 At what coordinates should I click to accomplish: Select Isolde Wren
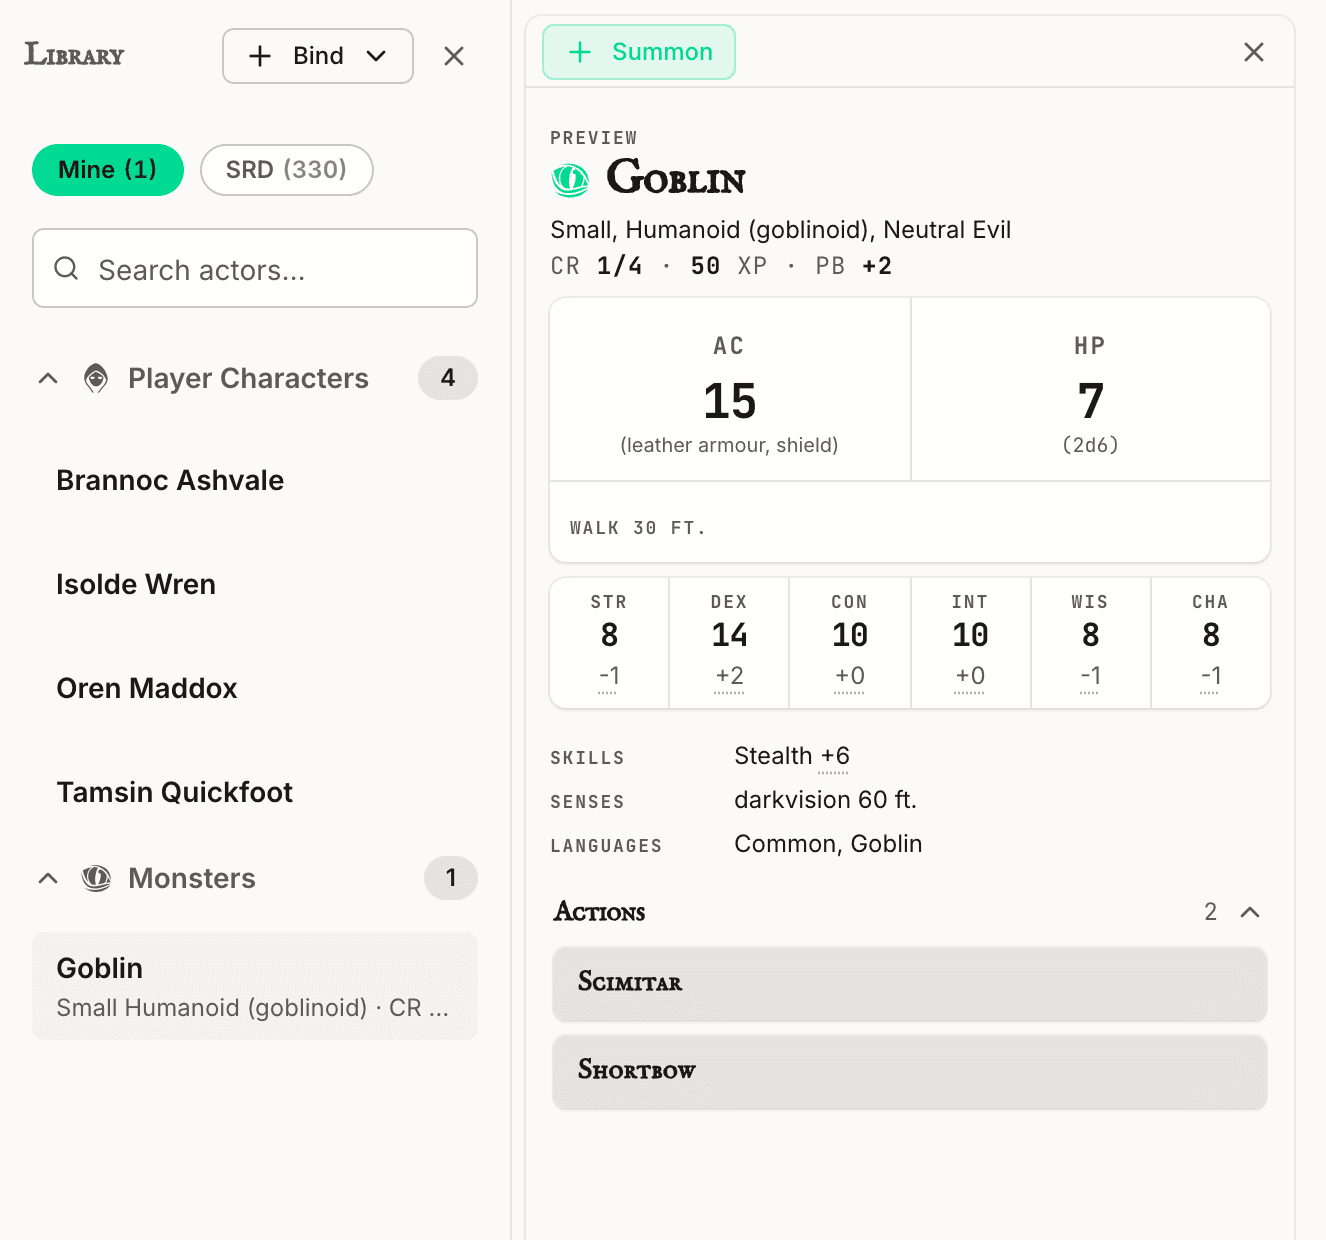tap(255, 585)
